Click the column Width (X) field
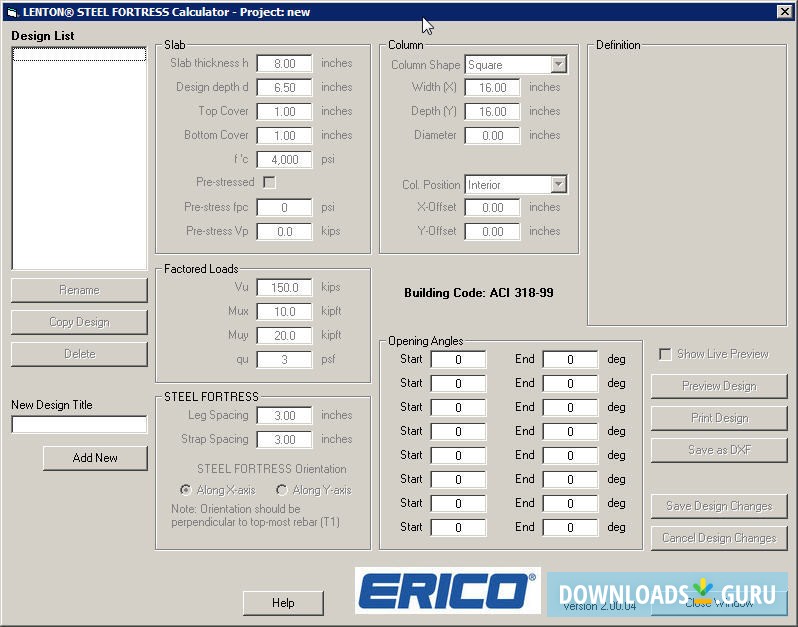This screenshot has height=627, width=798. (x=492, y=88)
